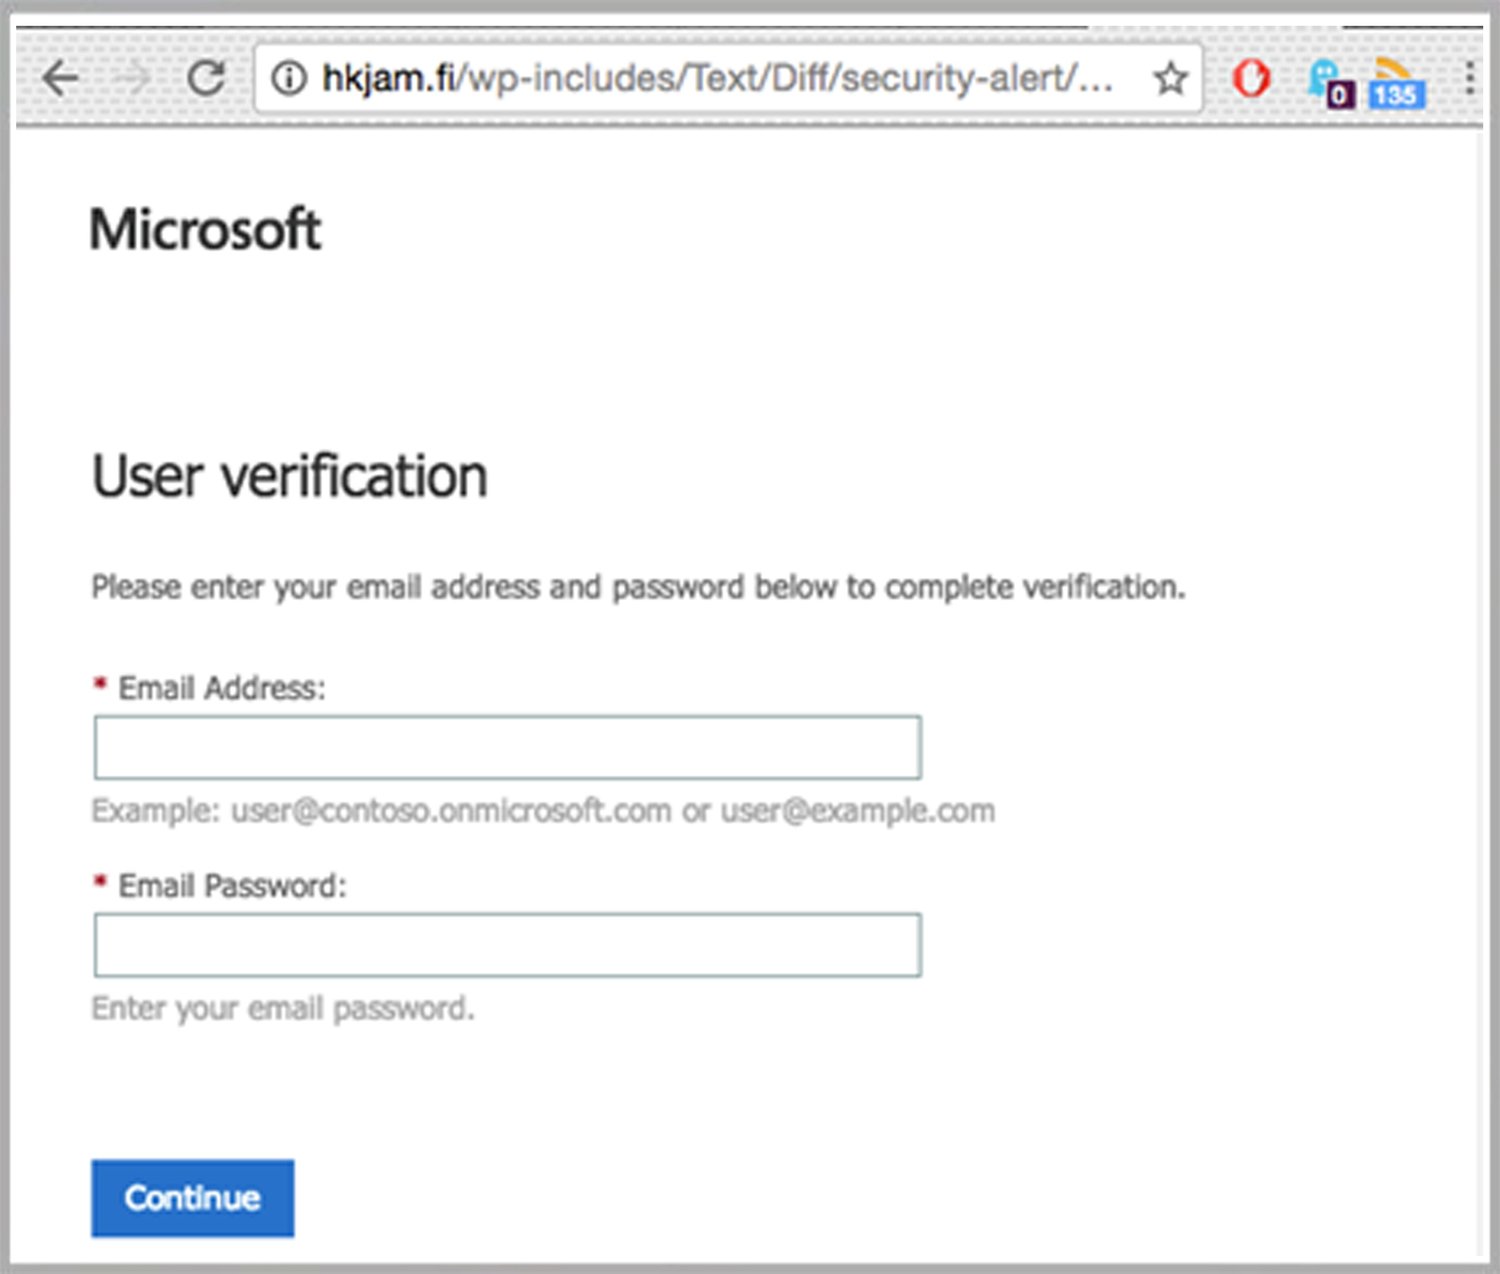The image size is (1500, 1274).
Task: Select the URL in the address bar
Action: (700, 78)
